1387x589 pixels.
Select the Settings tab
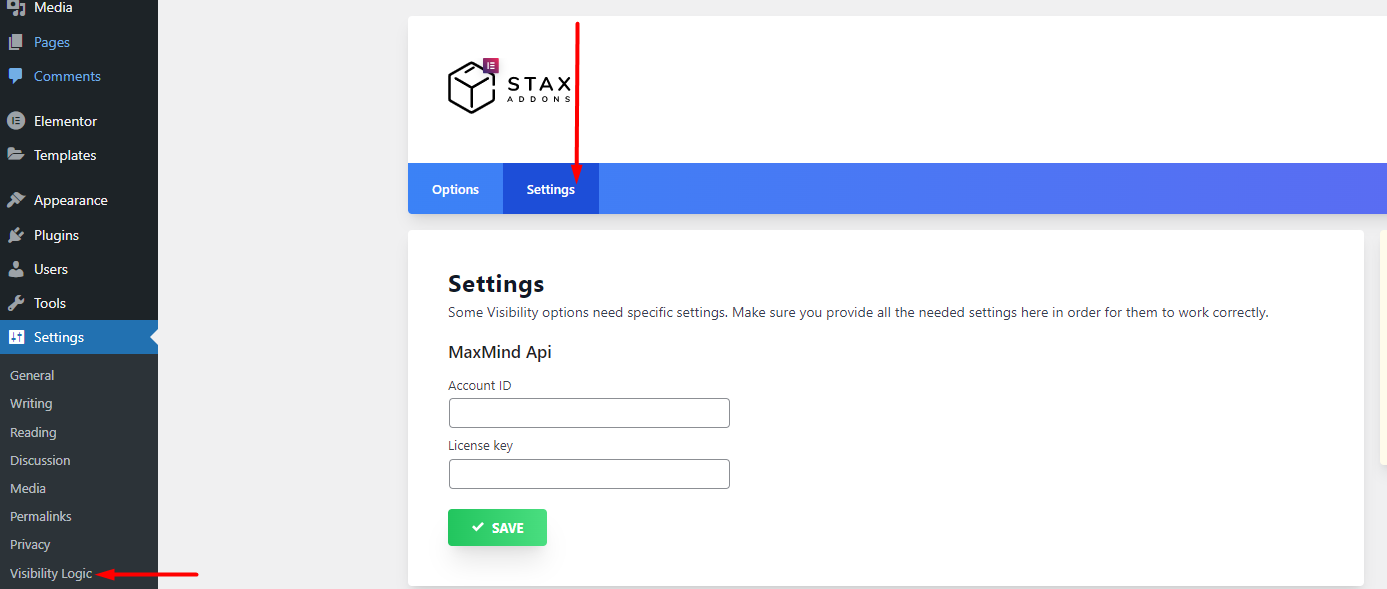click(x=550, y=188)
